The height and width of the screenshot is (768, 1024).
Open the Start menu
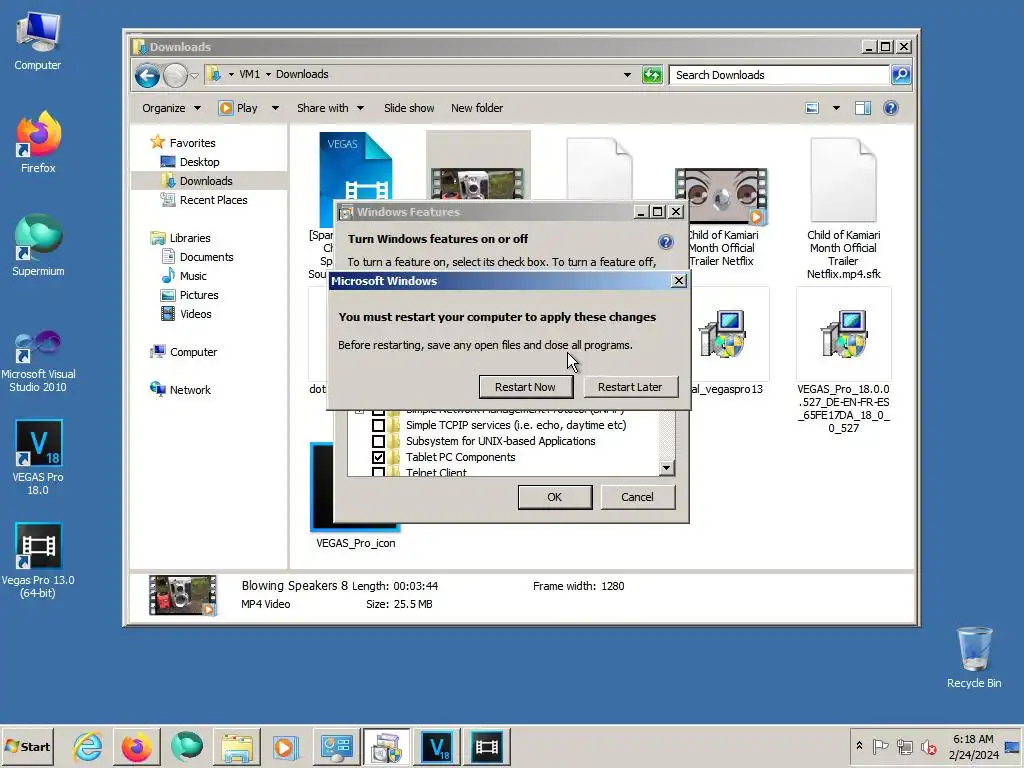coord(27,746)
